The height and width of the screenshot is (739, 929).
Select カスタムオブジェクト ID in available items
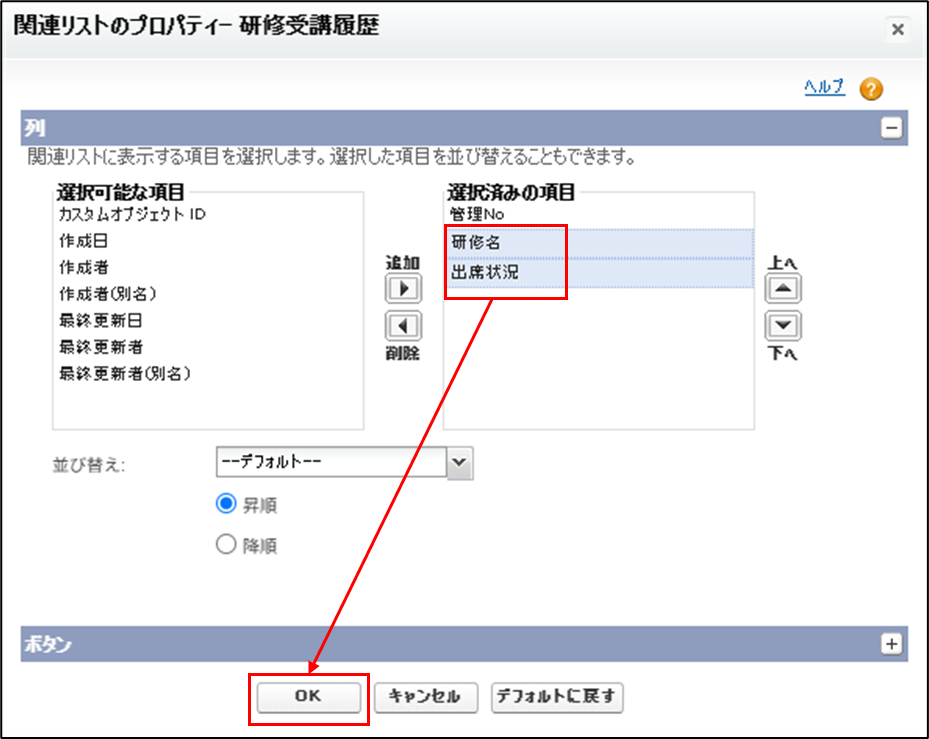131,214
